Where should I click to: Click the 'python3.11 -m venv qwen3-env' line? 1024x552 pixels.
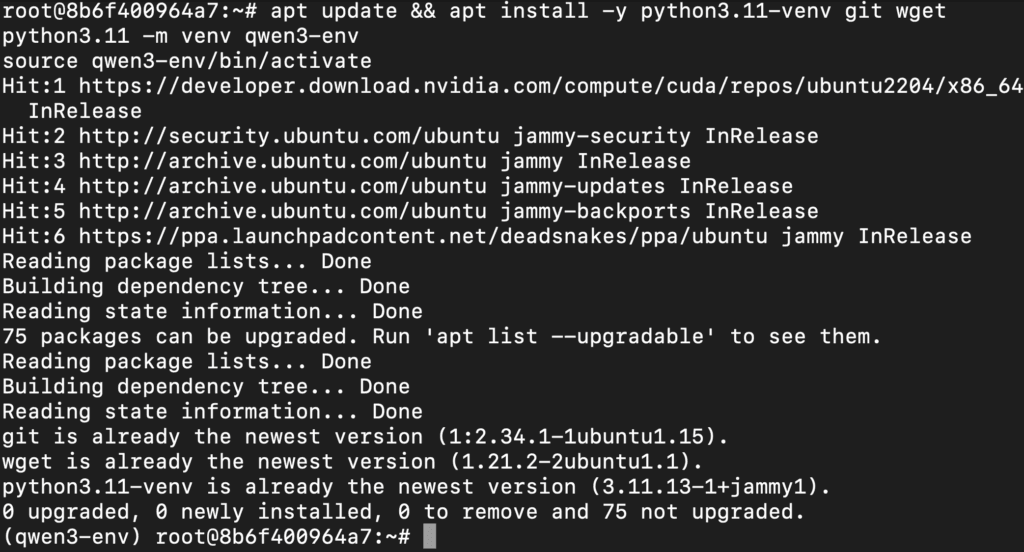click(180, 36)
